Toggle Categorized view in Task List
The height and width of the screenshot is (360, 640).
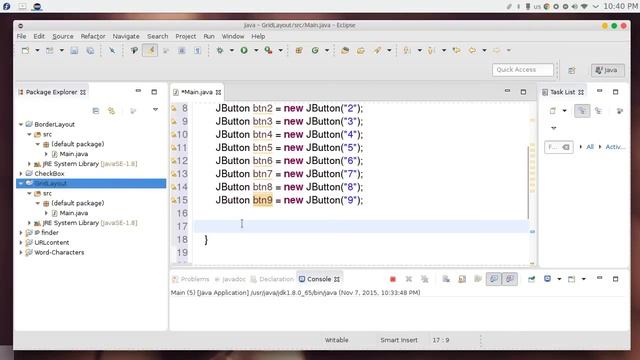[582, 111]
